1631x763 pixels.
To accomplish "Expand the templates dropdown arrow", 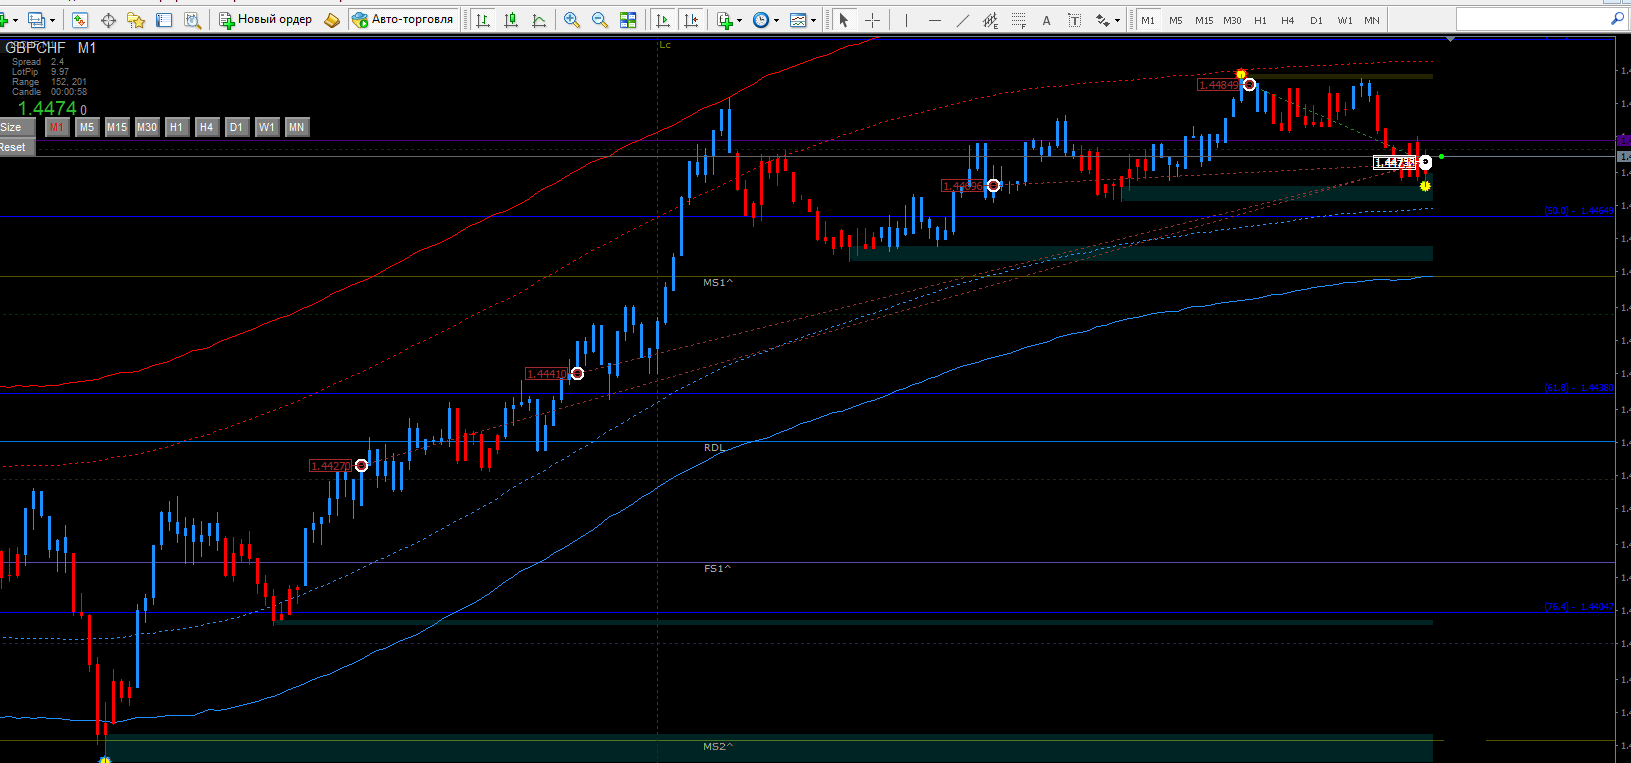I will pyautogui.click(x=813, y=20).
